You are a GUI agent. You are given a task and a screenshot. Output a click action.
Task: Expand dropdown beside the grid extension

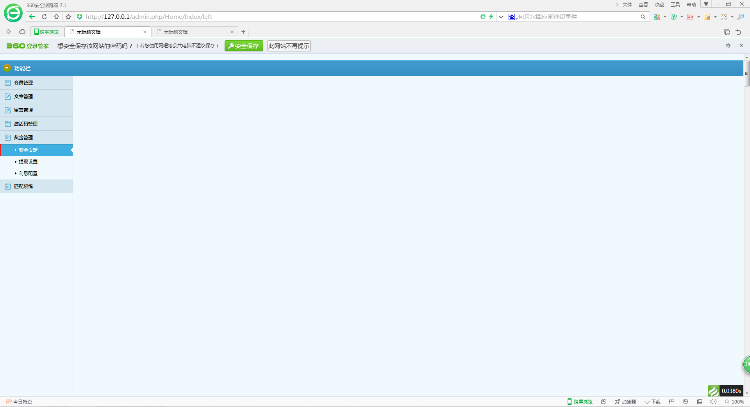[665, 17]
